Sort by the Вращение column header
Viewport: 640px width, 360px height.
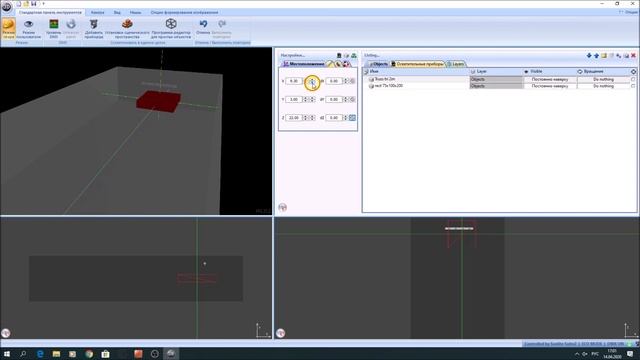tap(603, 71)
